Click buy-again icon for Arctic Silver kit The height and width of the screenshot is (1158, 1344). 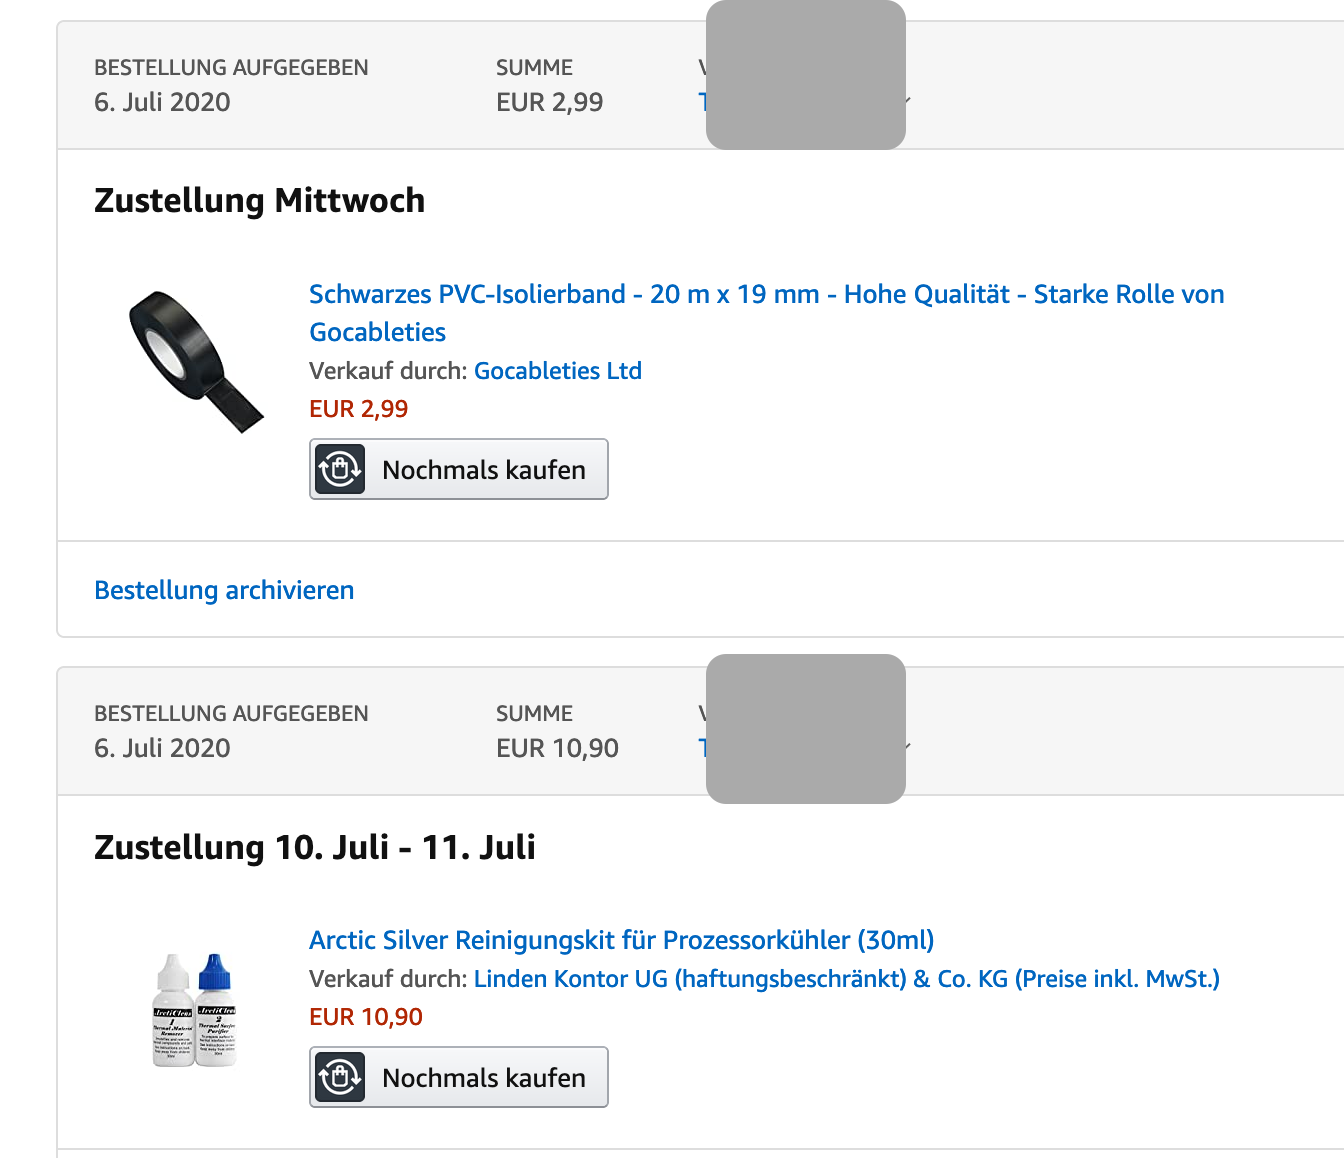[340, 1077]
